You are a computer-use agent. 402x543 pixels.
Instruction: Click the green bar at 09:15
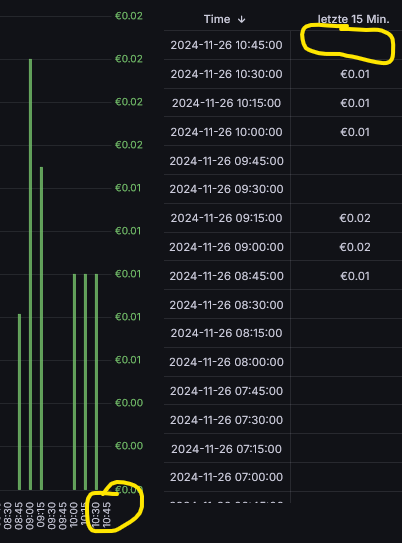tap(42, 328)
